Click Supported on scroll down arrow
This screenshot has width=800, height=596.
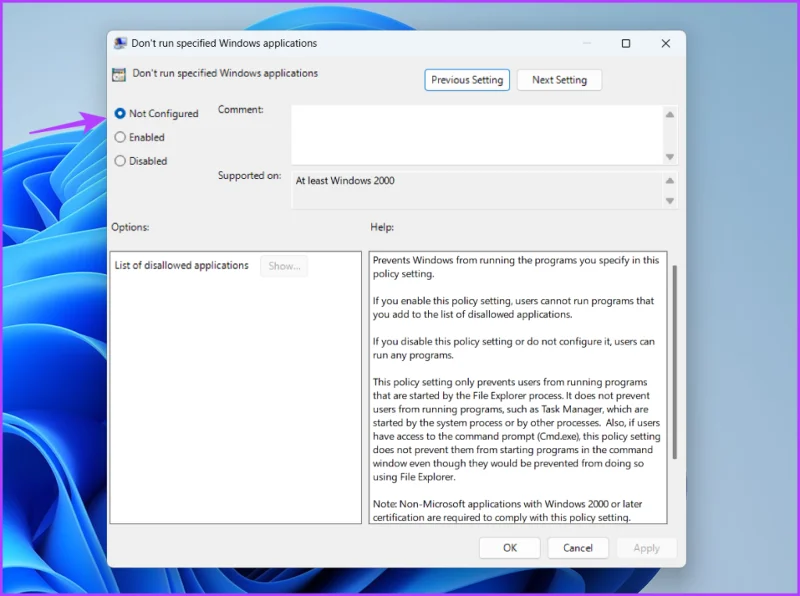[670, 201]
